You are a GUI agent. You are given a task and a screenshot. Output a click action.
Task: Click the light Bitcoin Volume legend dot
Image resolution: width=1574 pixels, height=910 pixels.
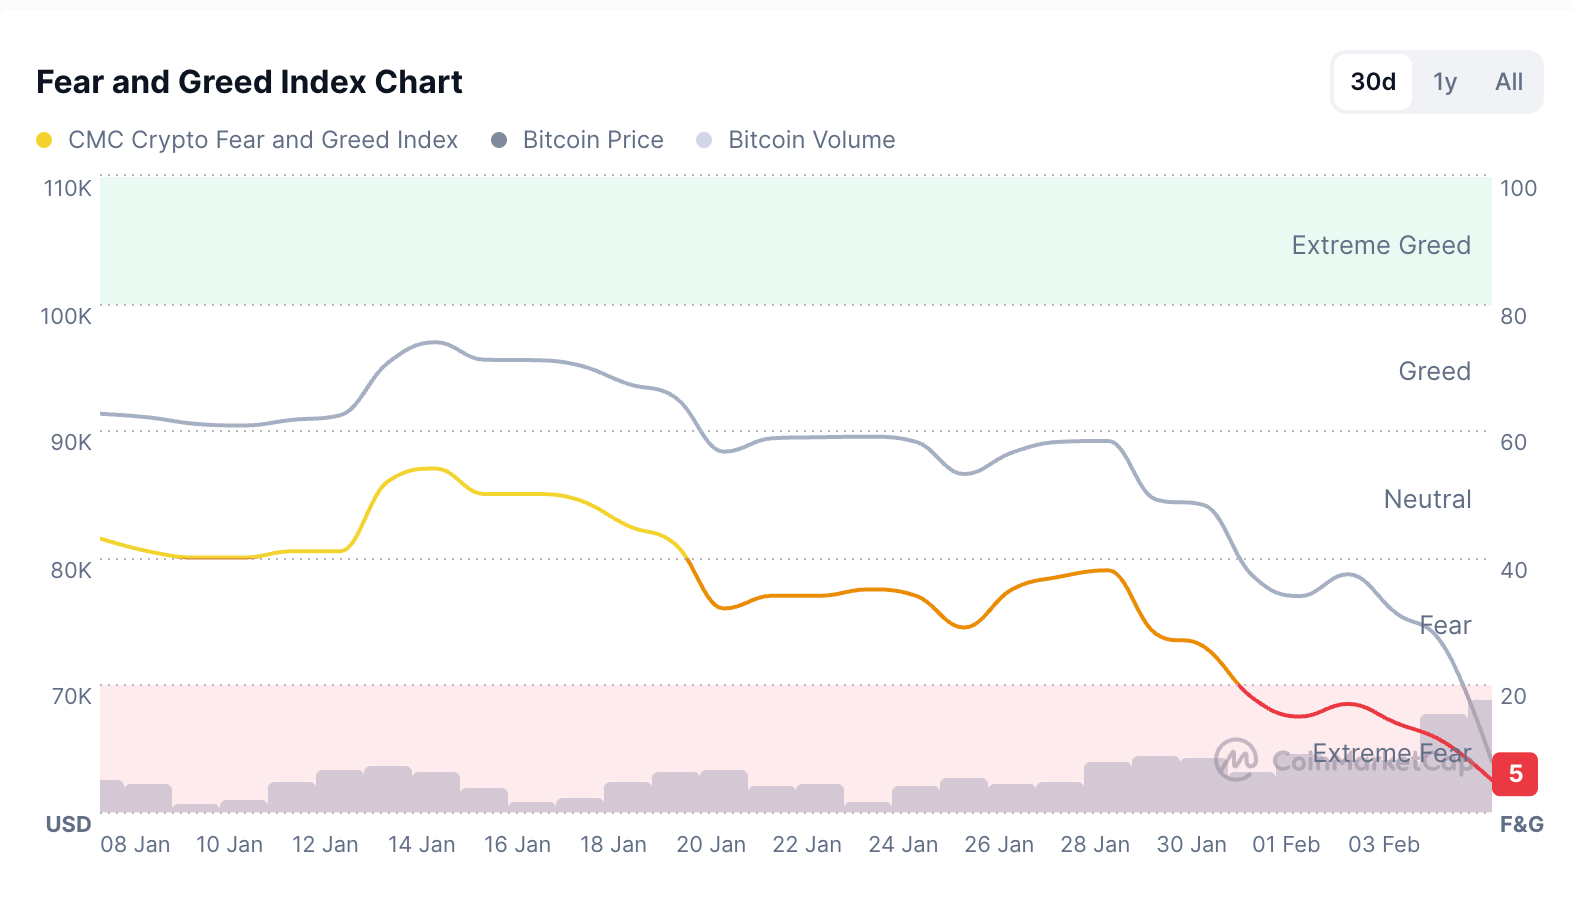[x=705, y=140]
